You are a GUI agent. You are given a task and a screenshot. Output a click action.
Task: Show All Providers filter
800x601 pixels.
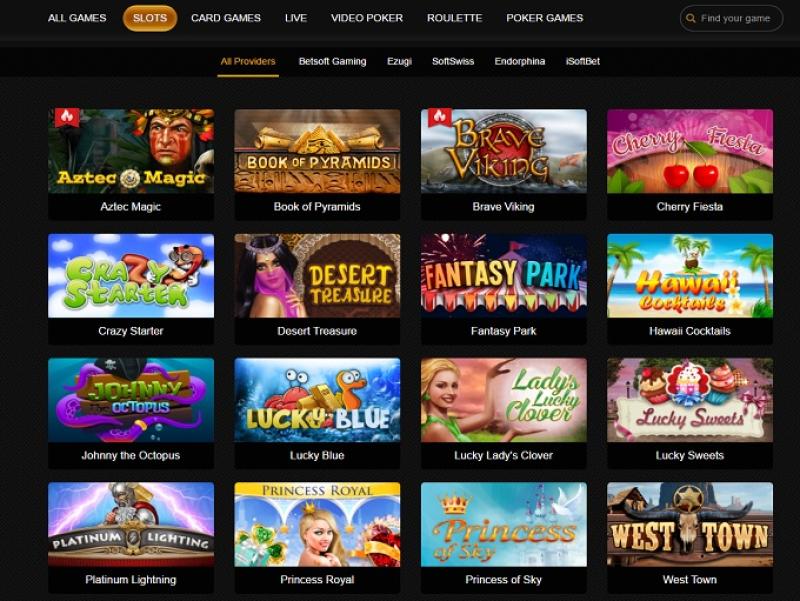[x=248, y=61]
